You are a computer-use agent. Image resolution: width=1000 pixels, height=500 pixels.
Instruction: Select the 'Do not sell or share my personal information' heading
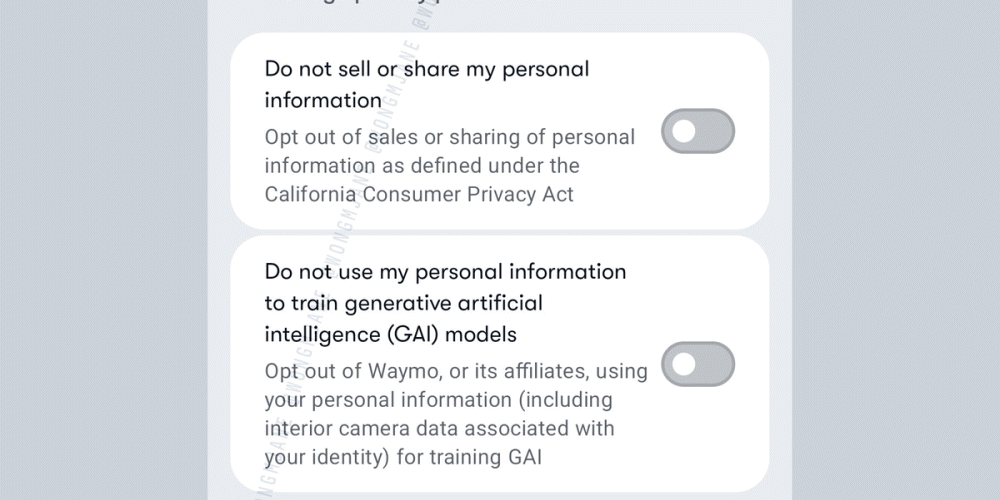[x=427, y=84]
